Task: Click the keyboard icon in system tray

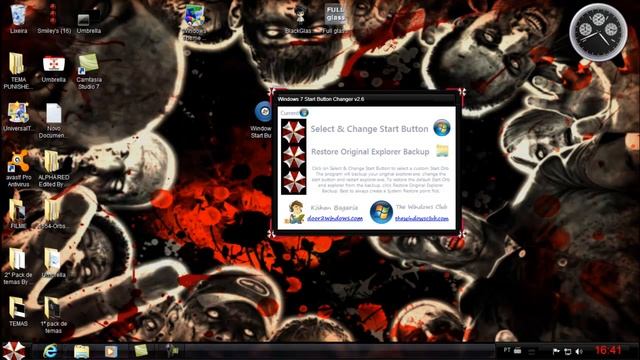Action: [x=518, y=350]
